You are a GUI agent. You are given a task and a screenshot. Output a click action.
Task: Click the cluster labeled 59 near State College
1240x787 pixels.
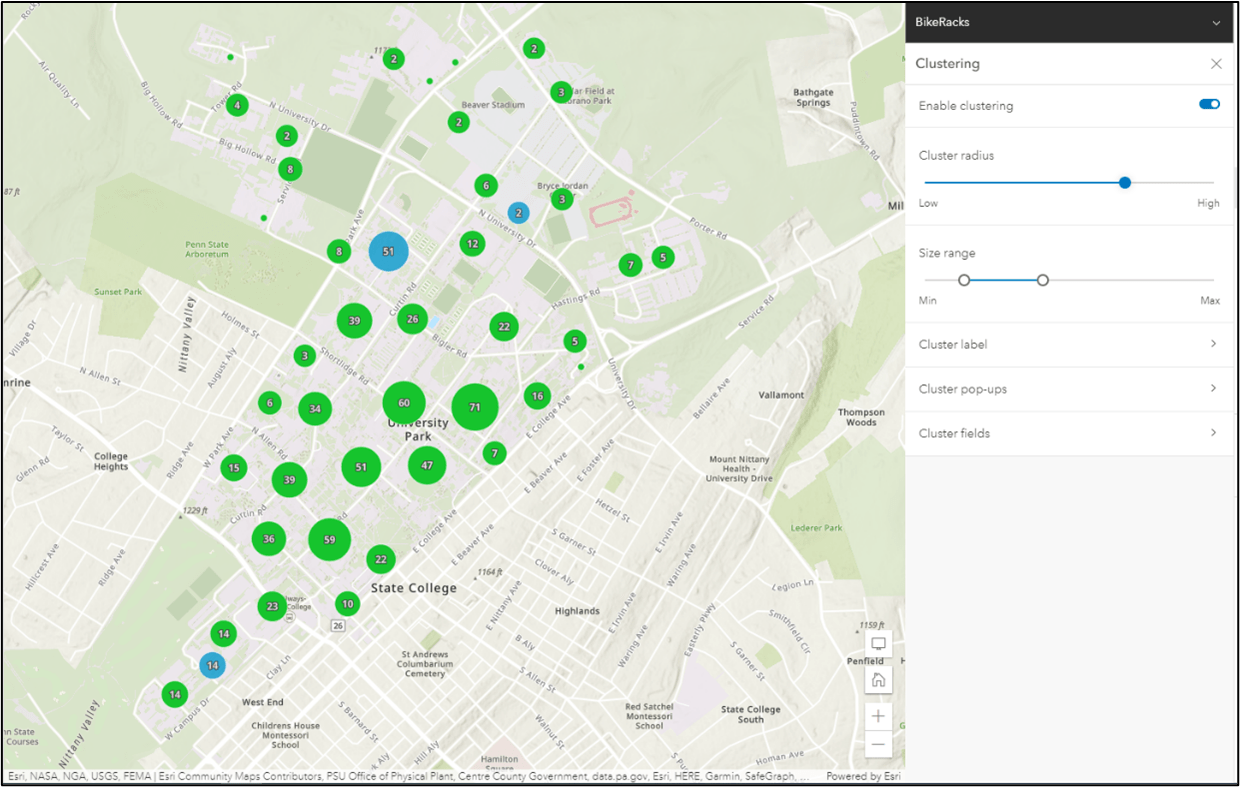330,539
